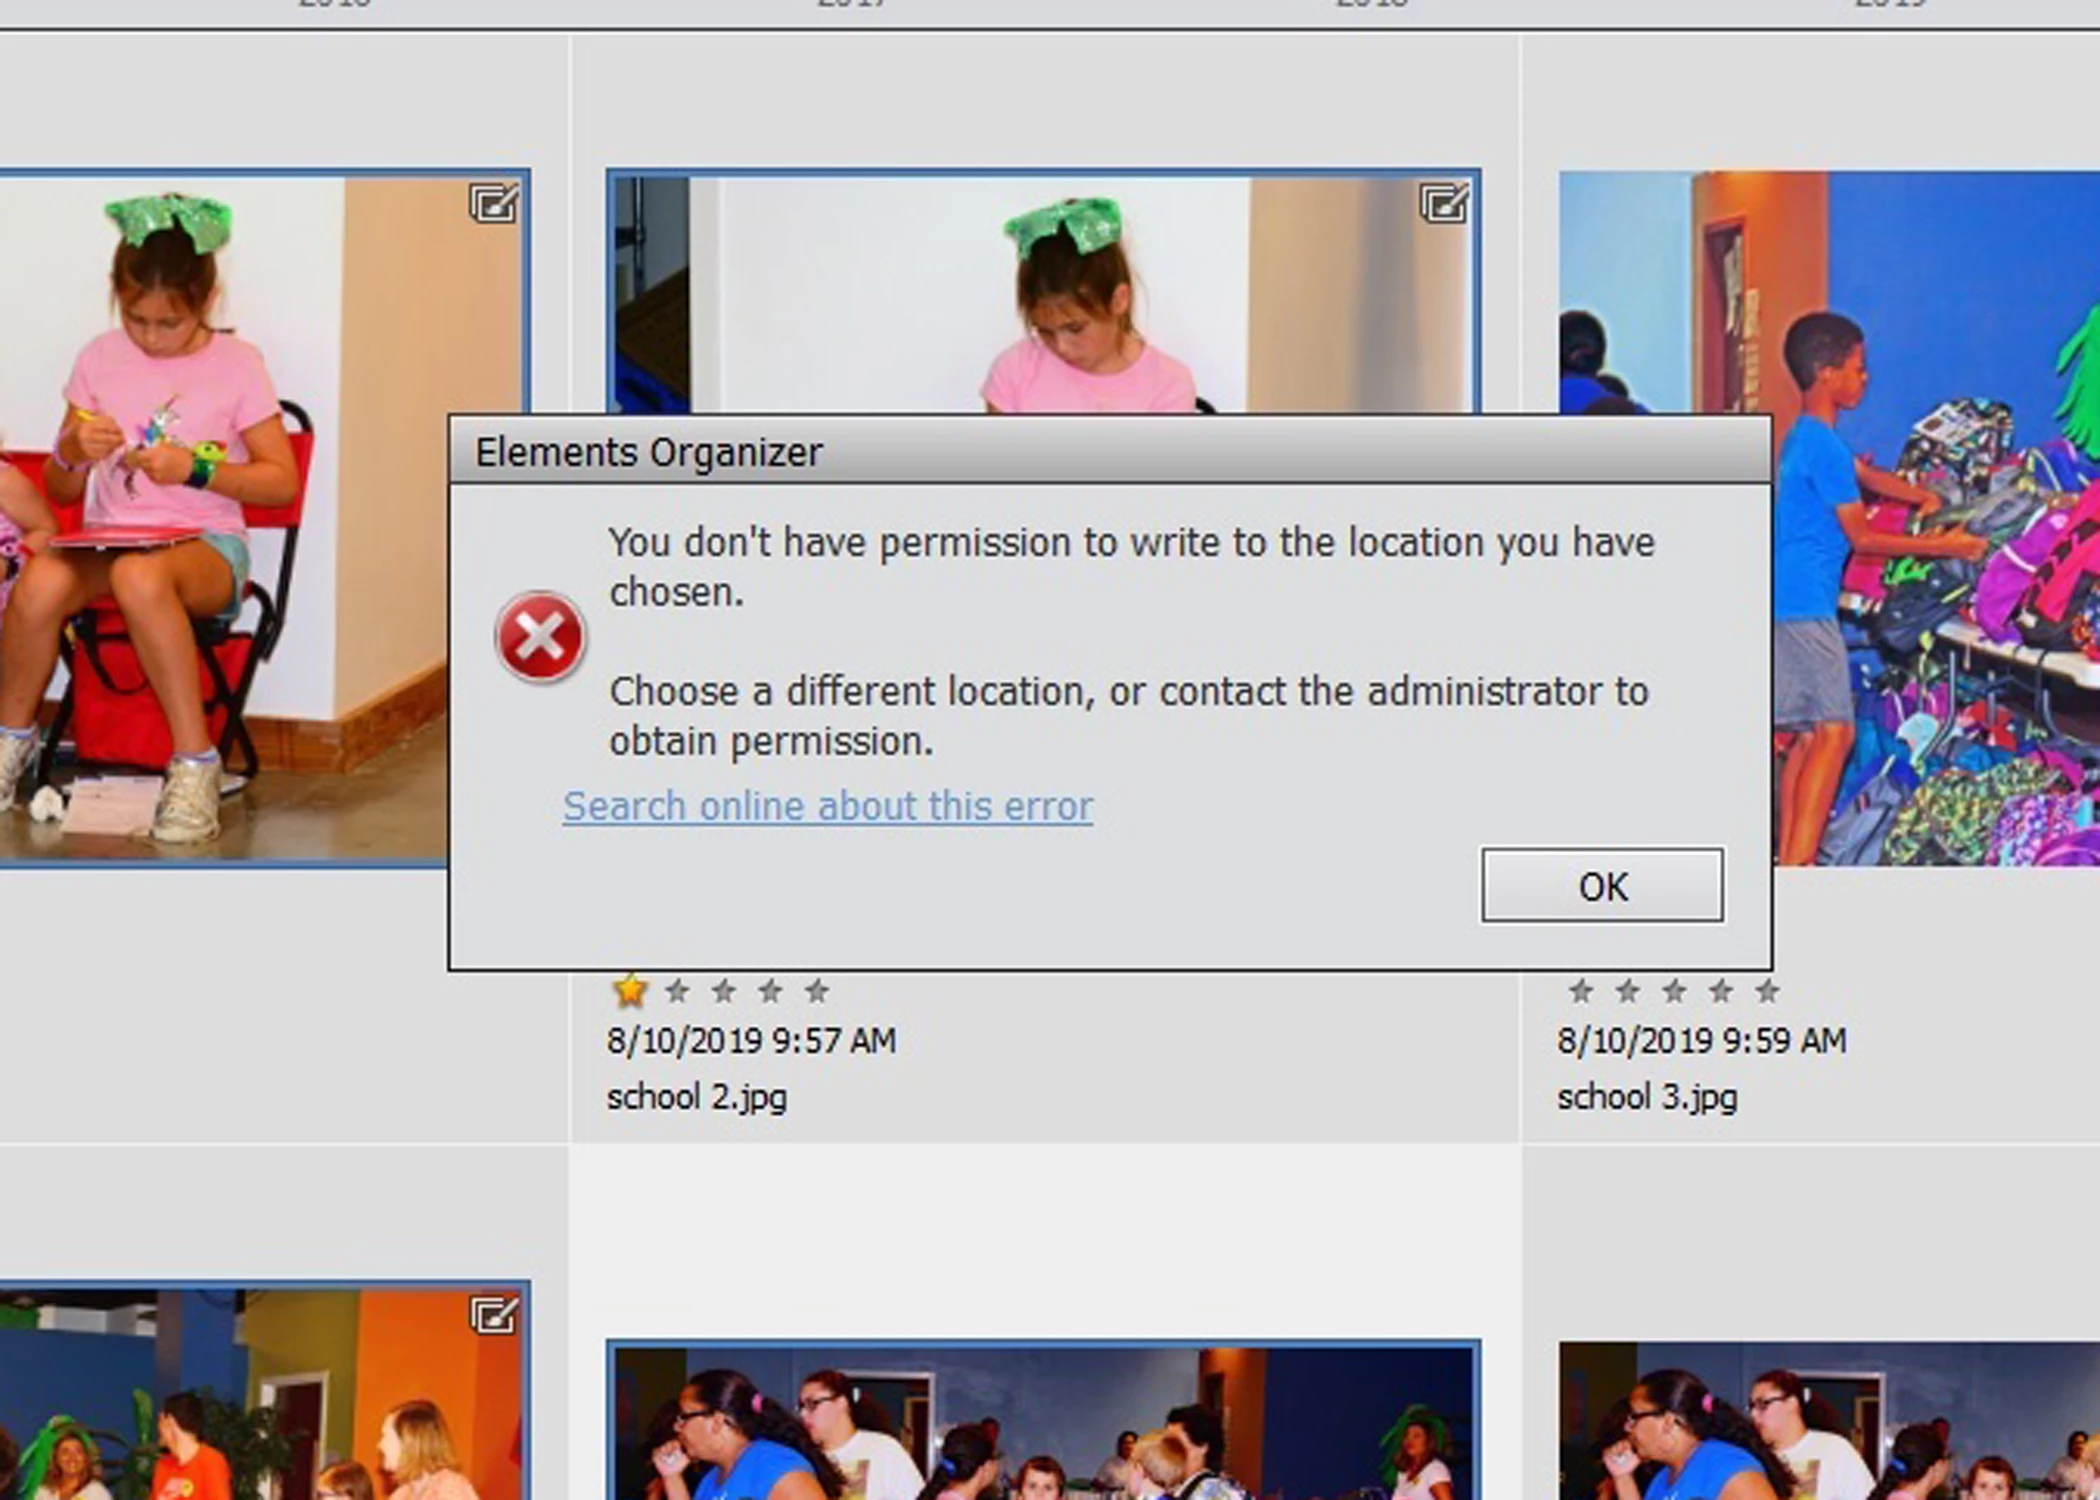Click edited badge on the girl-in-chair photo

point(494,203)
